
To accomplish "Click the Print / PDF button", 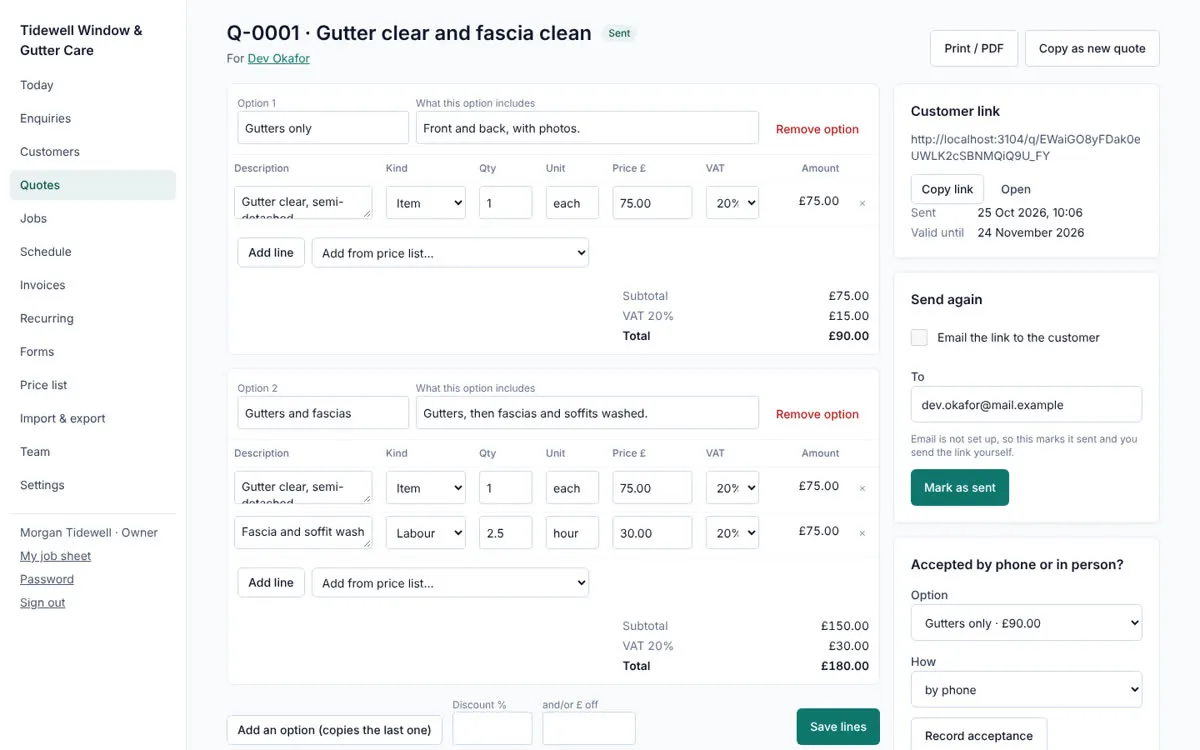I will coord(974,48).
